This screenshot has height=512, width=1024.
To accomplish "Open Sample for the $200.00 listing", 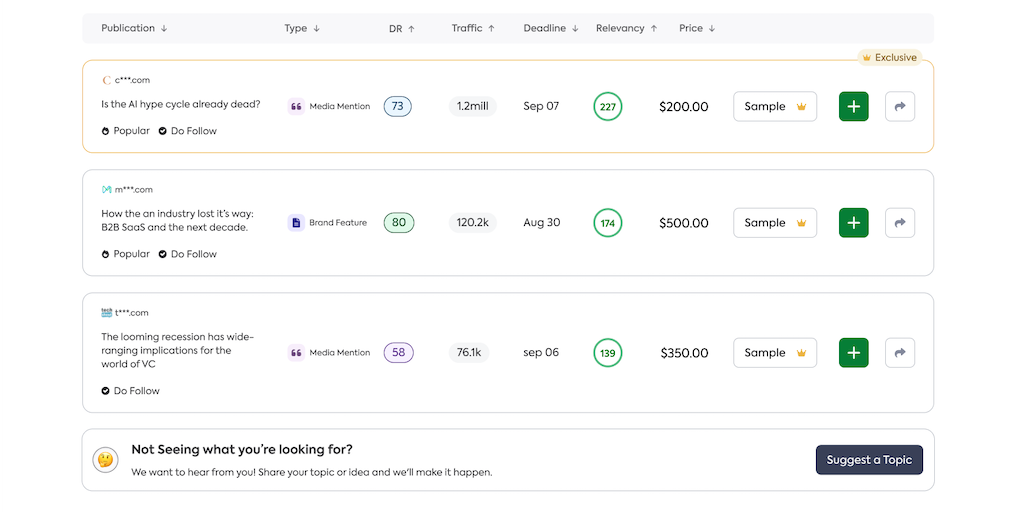I will 775,106.
